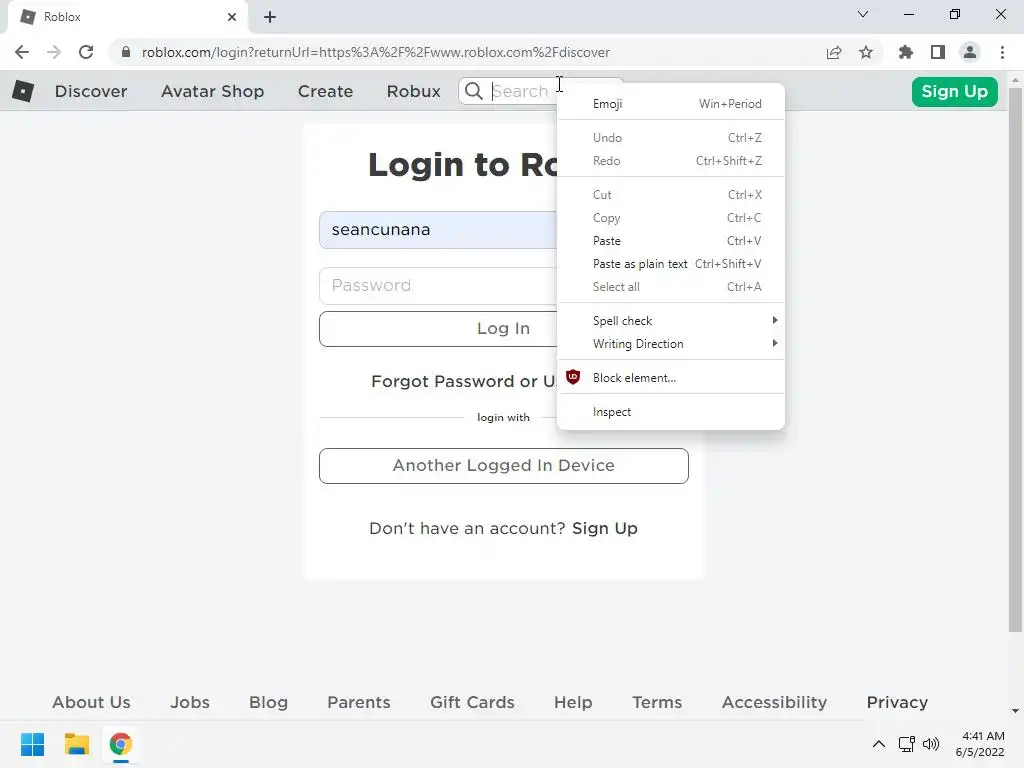Choose Block element... menu entry
This screenshot has width=1024, height=768.
point(671,377)
